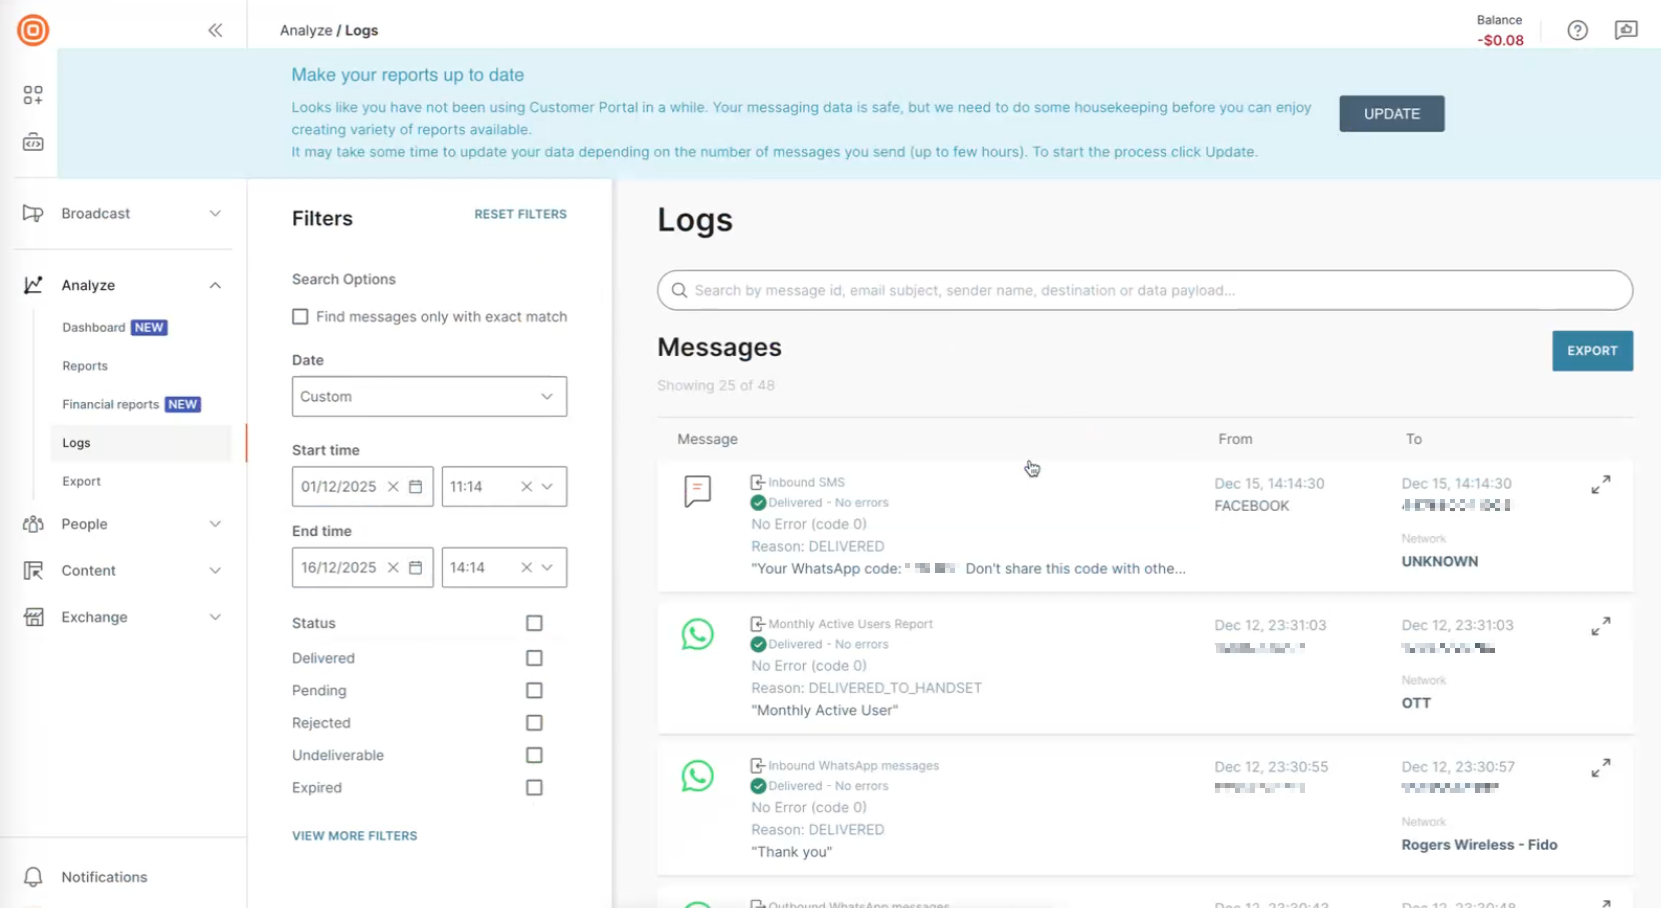
Task: Select the SMS message bubble icon
Action: [696, 491]
